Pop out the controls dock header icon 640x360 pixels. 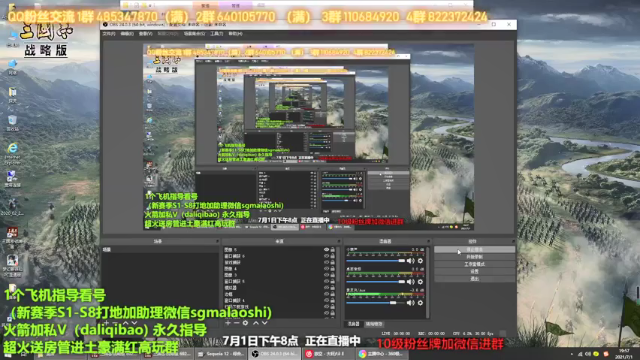tap(513, 242)
